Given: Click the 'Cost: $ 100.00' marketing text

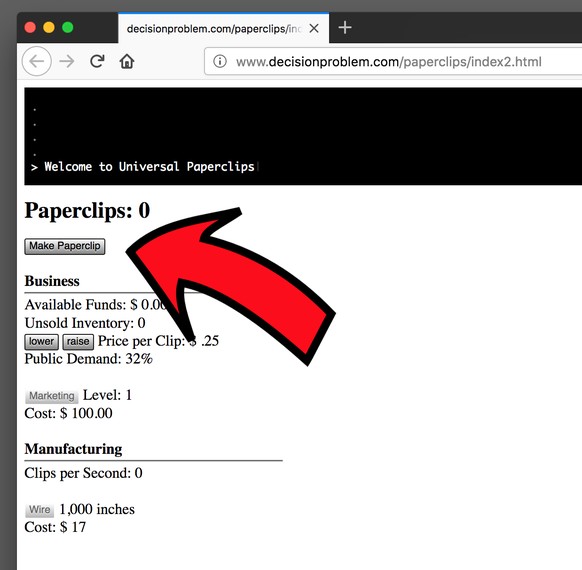Looking at the screenshot, I should (68, 413).
